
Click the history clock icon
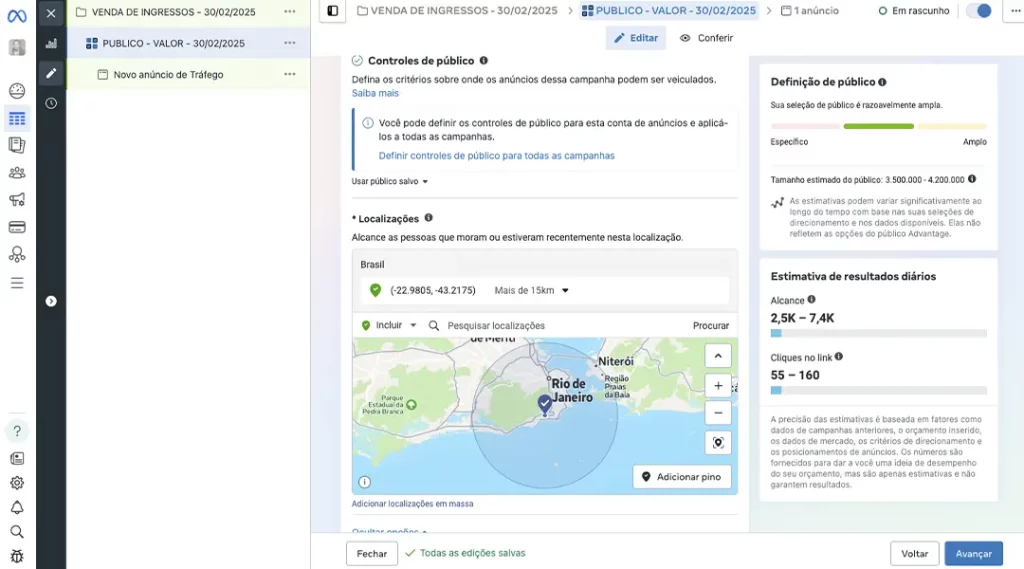(x=51, y=103)
